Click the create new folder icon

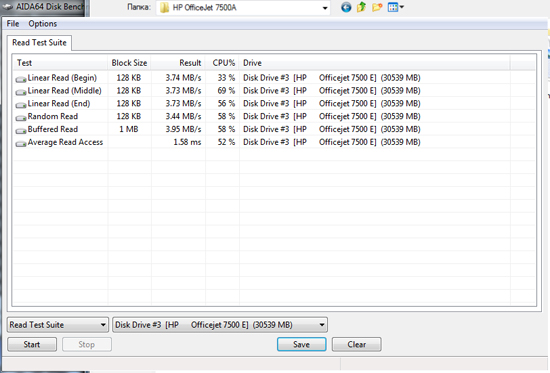[377, 7]
